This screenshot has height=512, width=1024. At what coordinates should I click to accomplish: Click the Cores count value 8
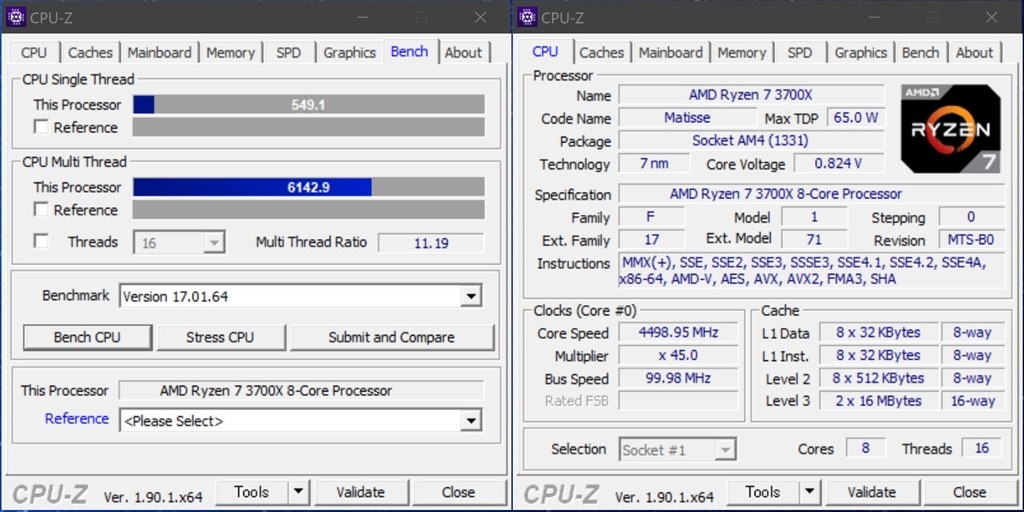[866, 449]
